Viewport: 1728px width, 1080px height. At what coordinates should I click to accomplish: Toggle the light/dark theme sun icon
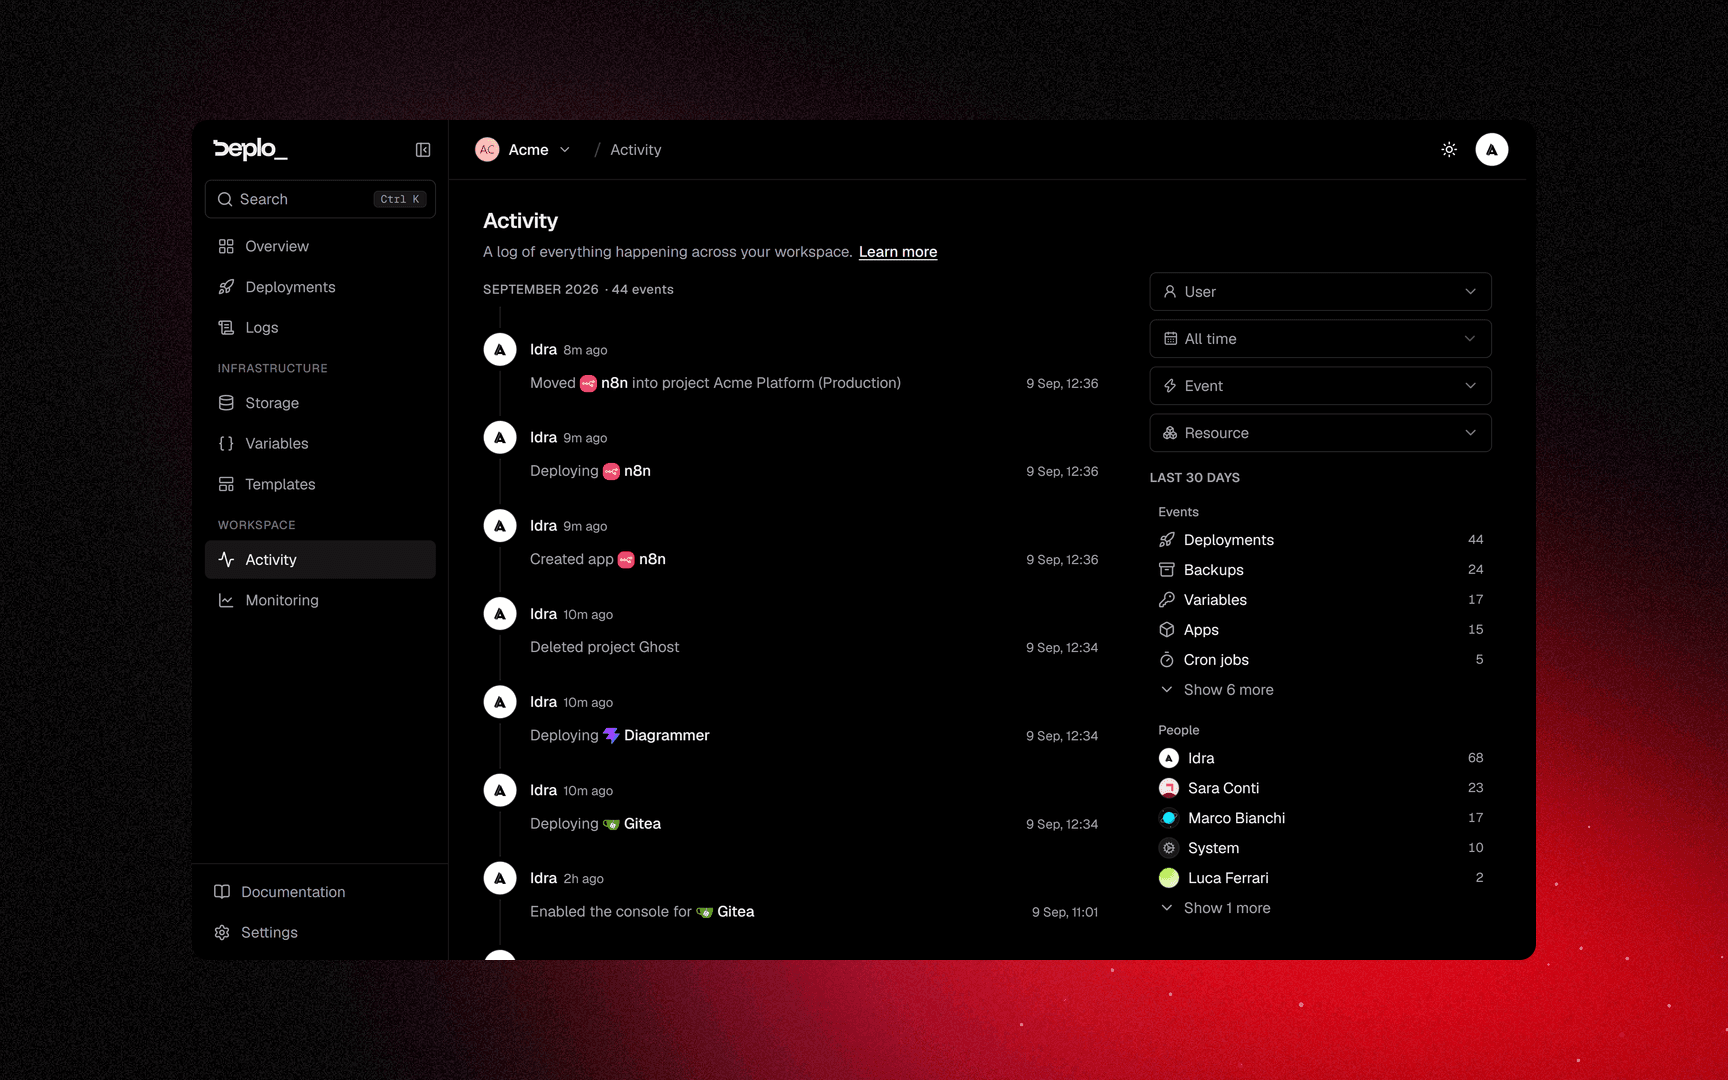[1449, 150]
